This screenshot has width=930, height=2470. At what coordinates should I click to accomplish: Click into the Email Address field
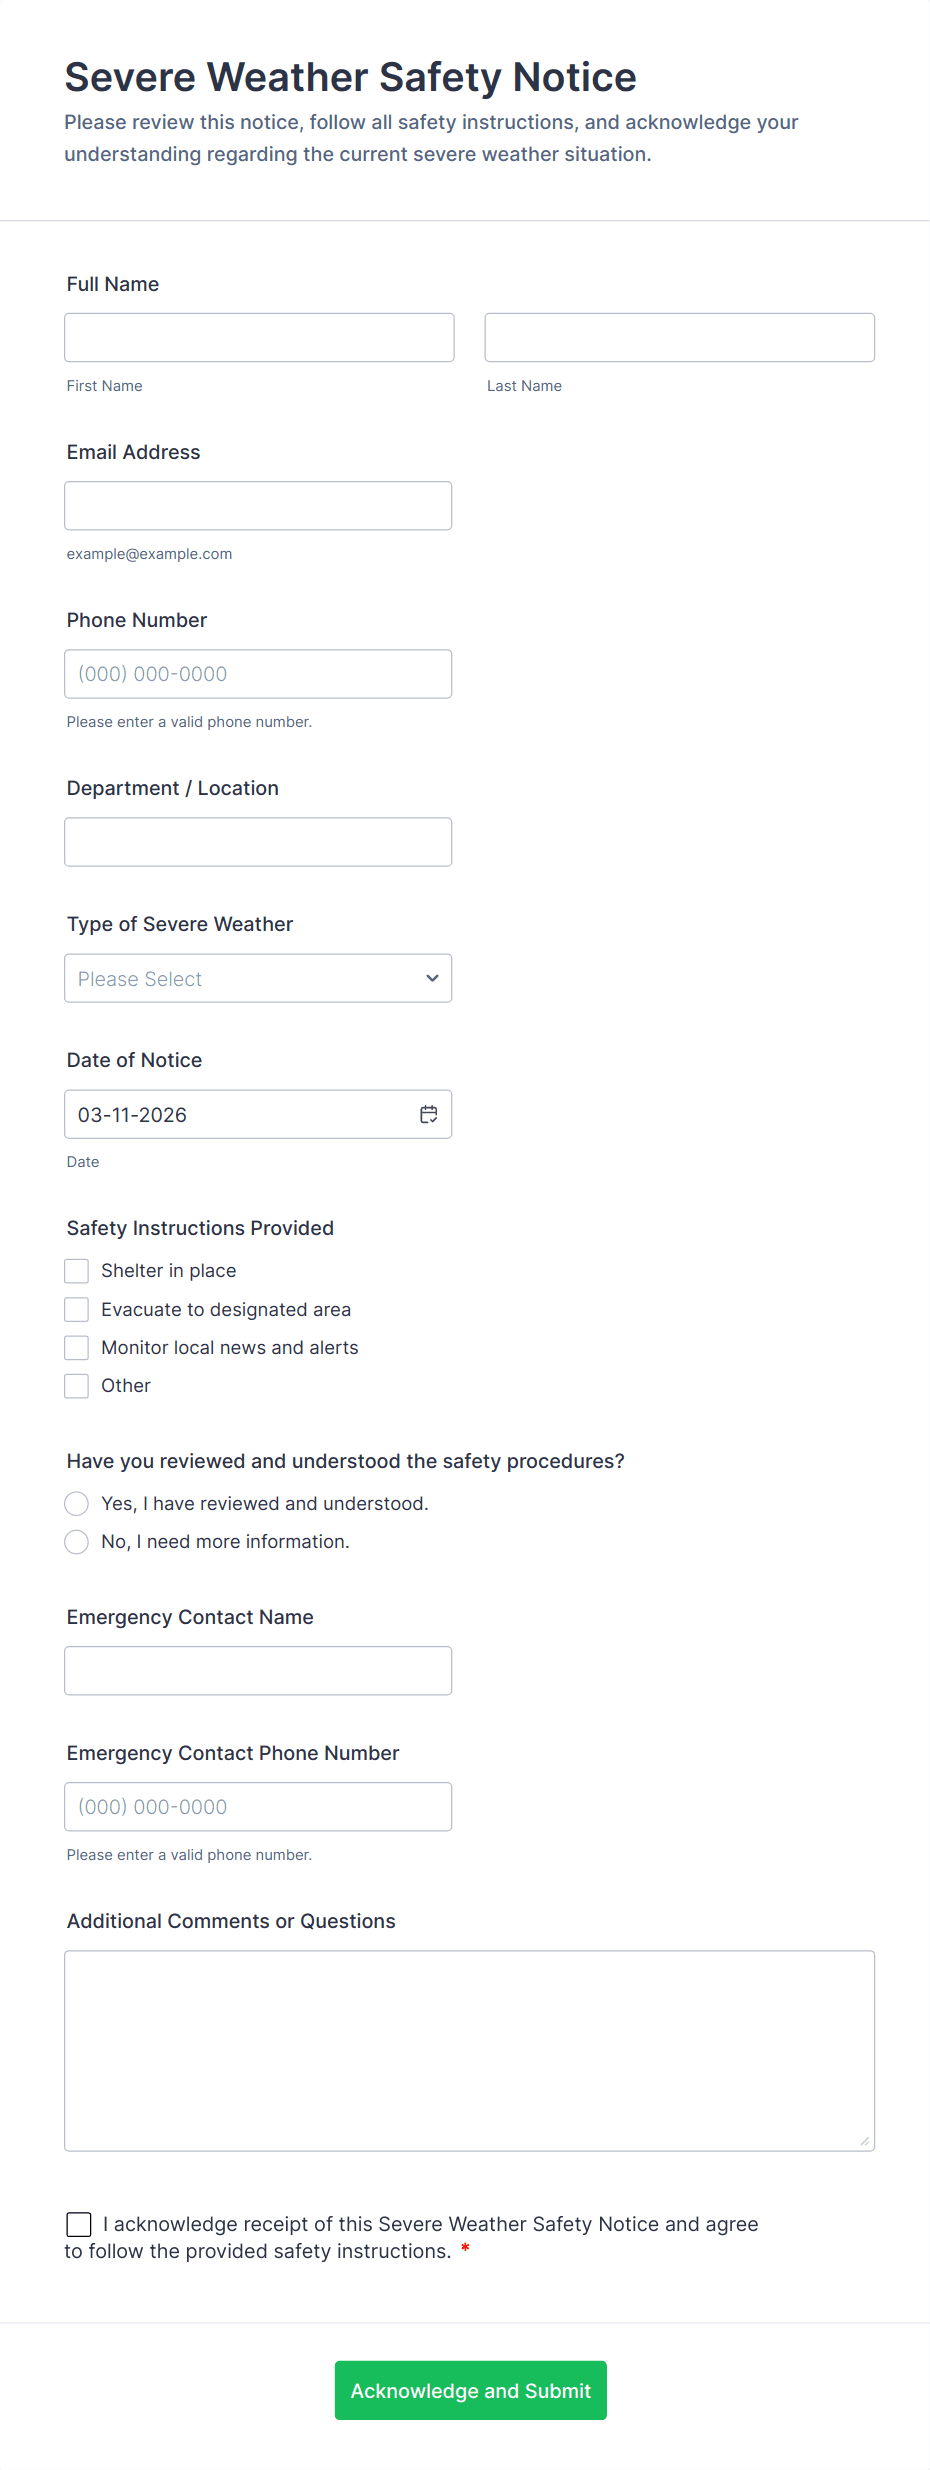click(258, 506)
